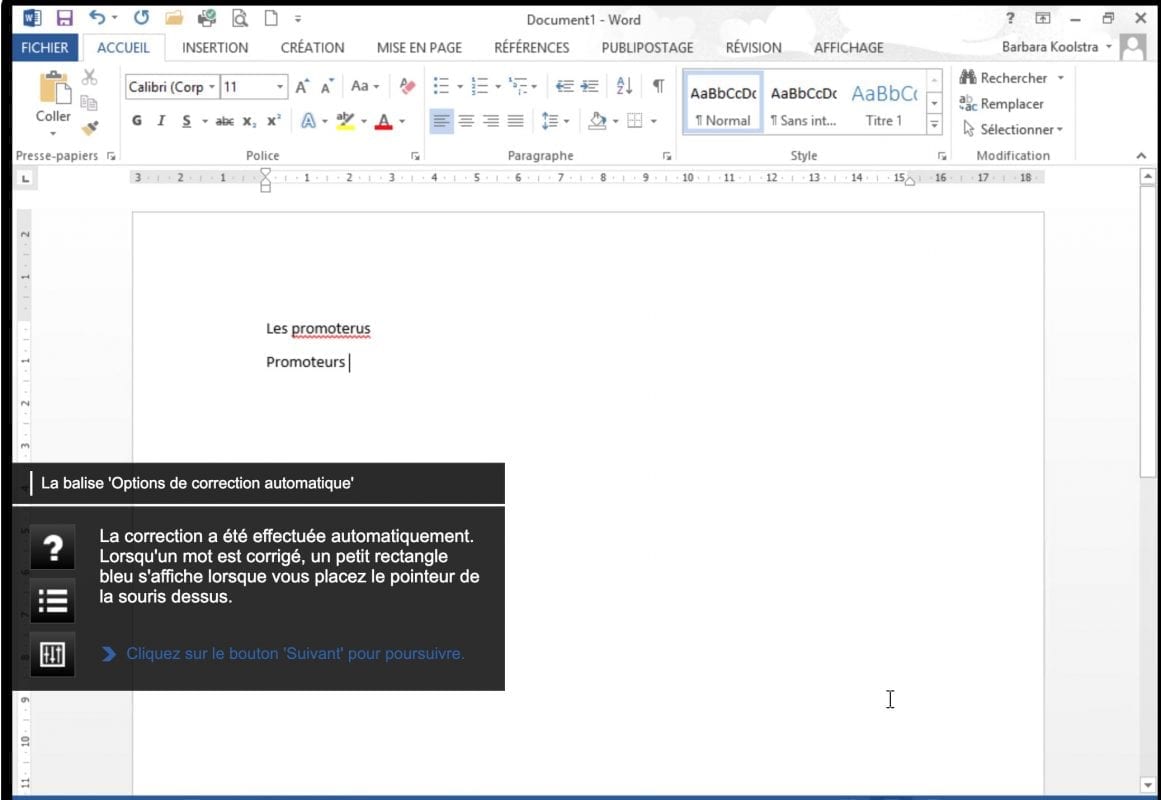Open Rechercher in the Modification group
The height and width of the screenshot is (800, 1161).
click(1009, 77)
